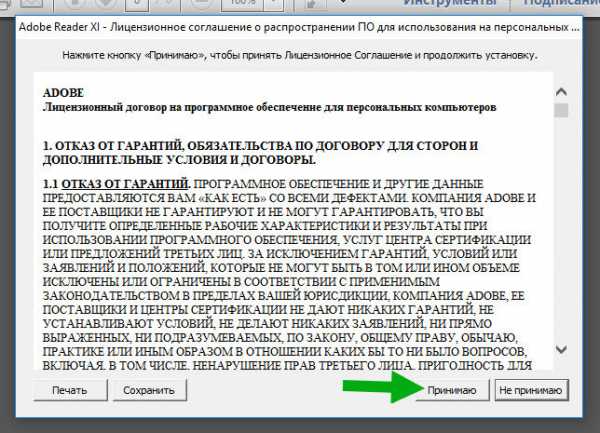Decline the license with Не принимаю
Screen dimensions: 600x433
point(531,390)
